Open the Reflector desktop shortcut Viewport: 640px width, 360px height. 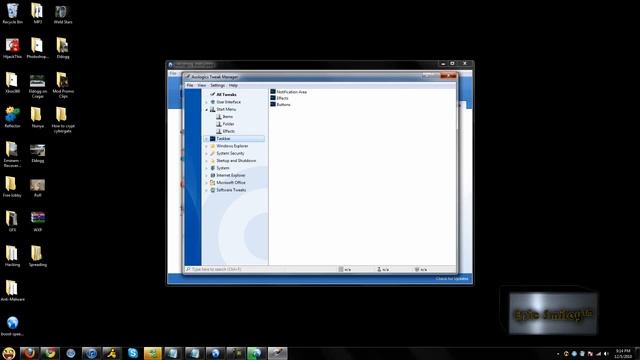pyautogui.click(x=12, y=118)
